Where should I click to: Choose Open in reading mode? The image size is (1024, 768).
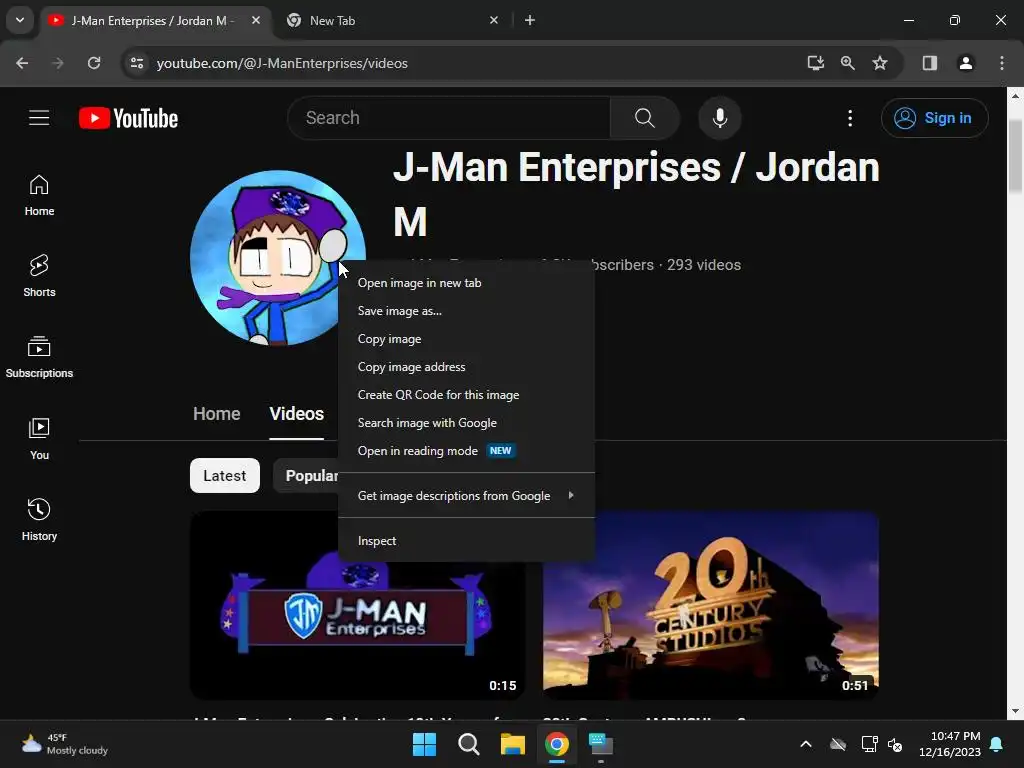click(x=466, y=451)
